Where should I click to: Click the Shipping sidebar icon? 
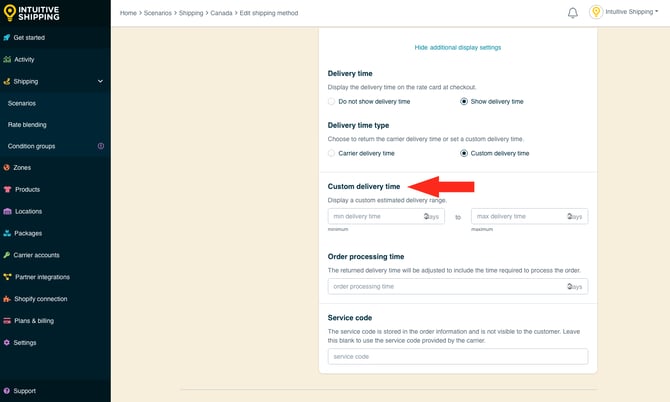(x=6, y=81)
